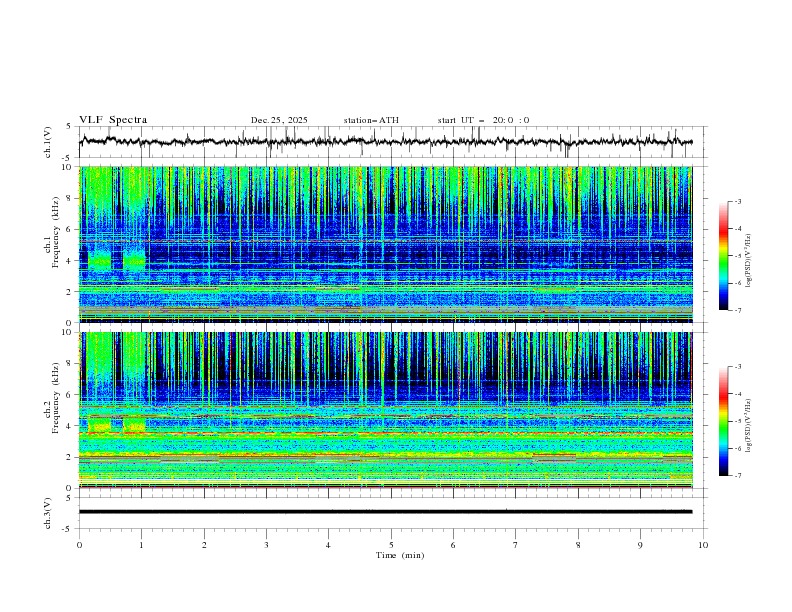Image resolution: width=792 pixels, height=612 pixels.
Task: Click the "VLF Spectra" title text
Action: [x=113, y=120]
